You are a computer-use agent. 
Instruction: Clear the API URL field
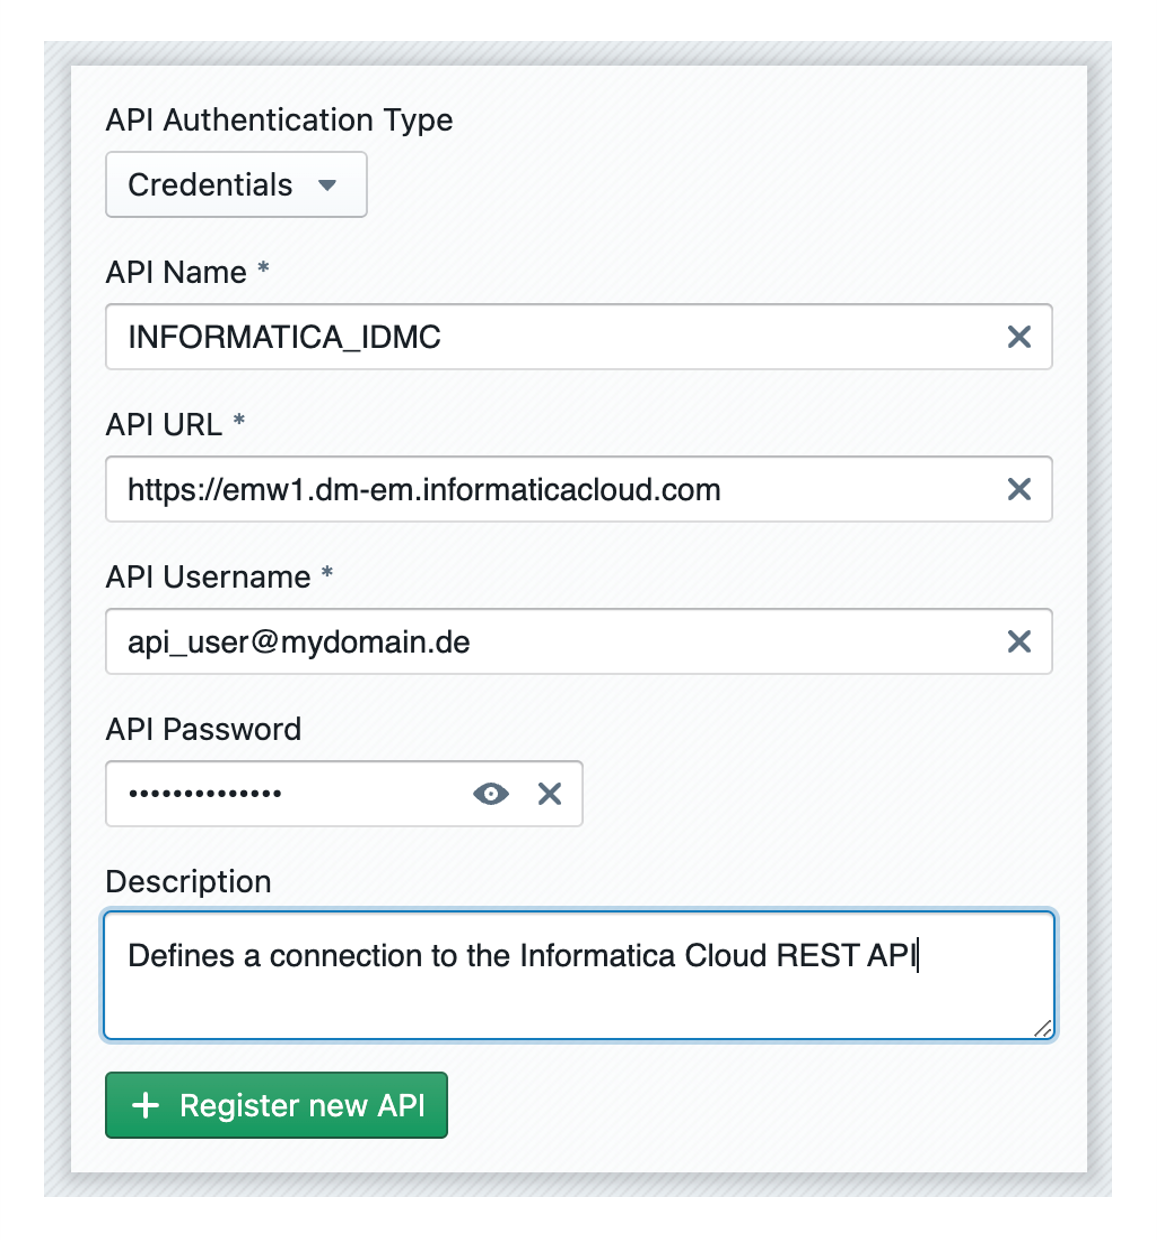(1018, 489)
